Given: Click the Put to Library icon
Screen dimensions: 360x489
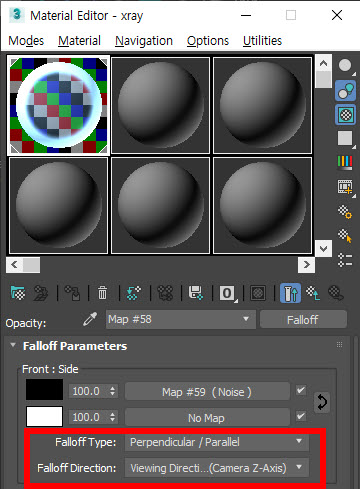Looking at the screenshot, I should pyautogui.click(x=196, y=293).
